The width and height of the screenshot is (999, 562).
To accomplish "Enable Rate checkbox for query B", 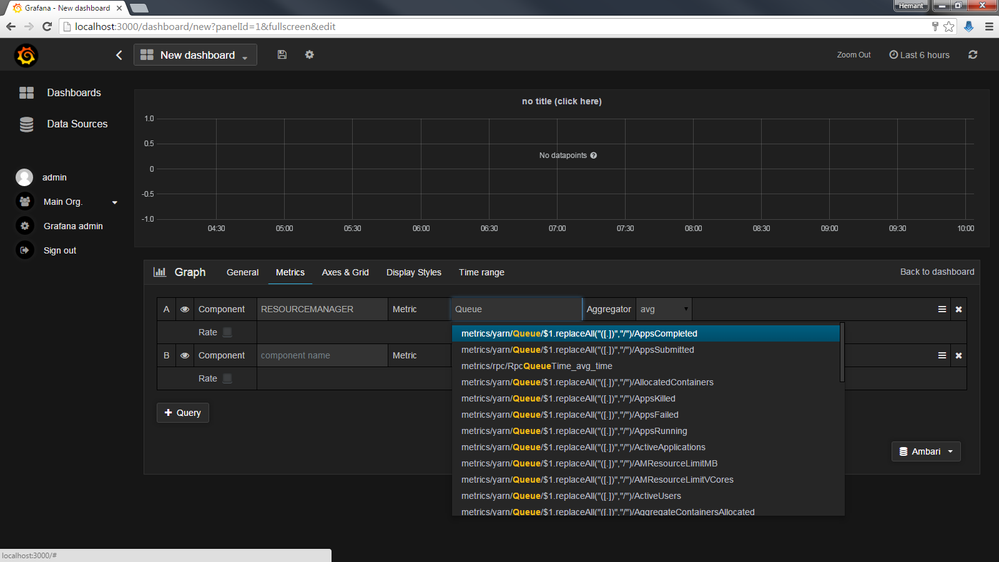I will (x=227, y=379).
